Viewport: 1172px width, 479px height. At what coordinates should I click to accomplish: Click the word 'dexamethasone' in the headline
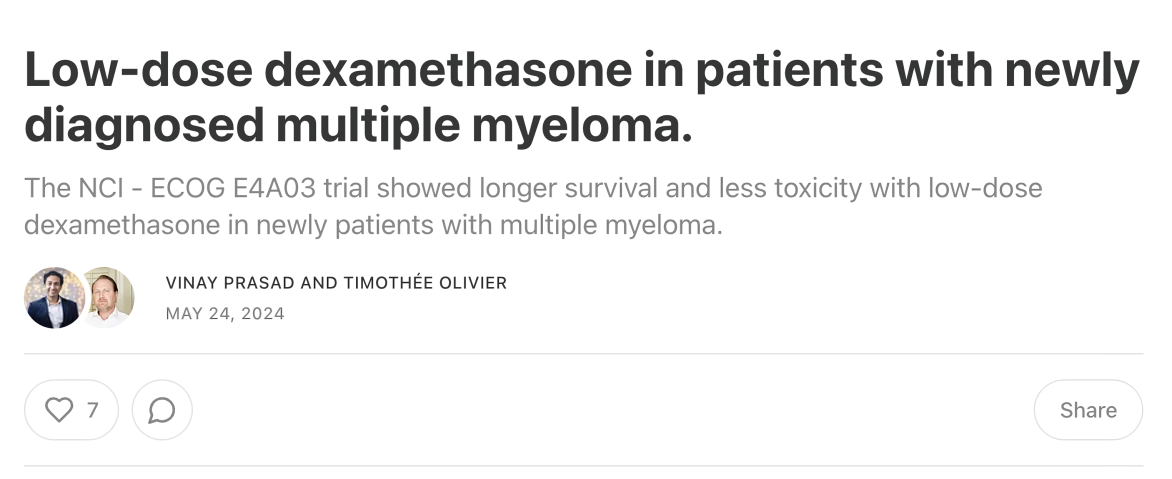coord(448,69)
